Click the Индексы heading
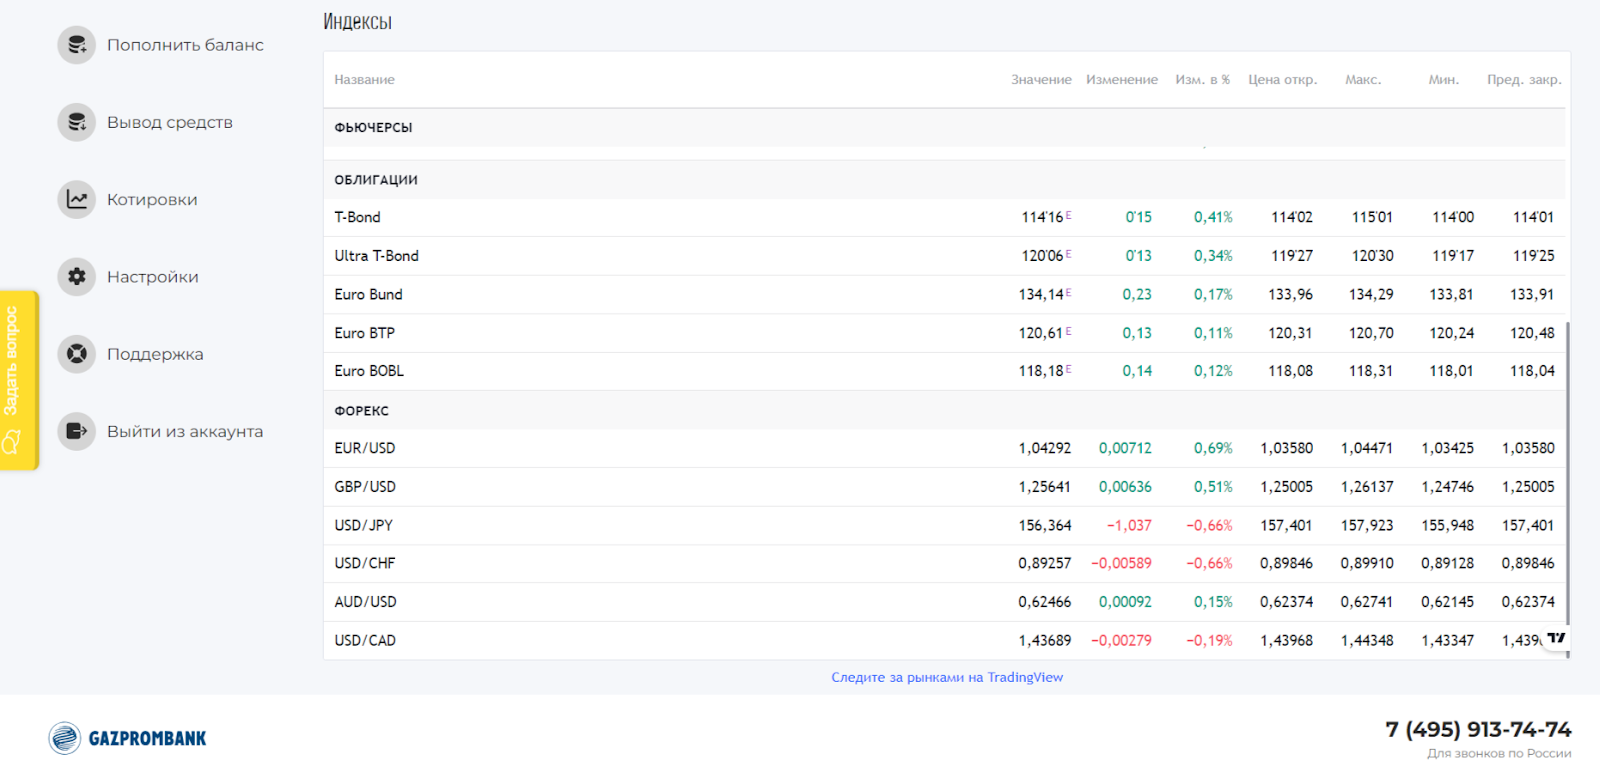This screenshot has height=779, width=1600. [x=357, y=22]
